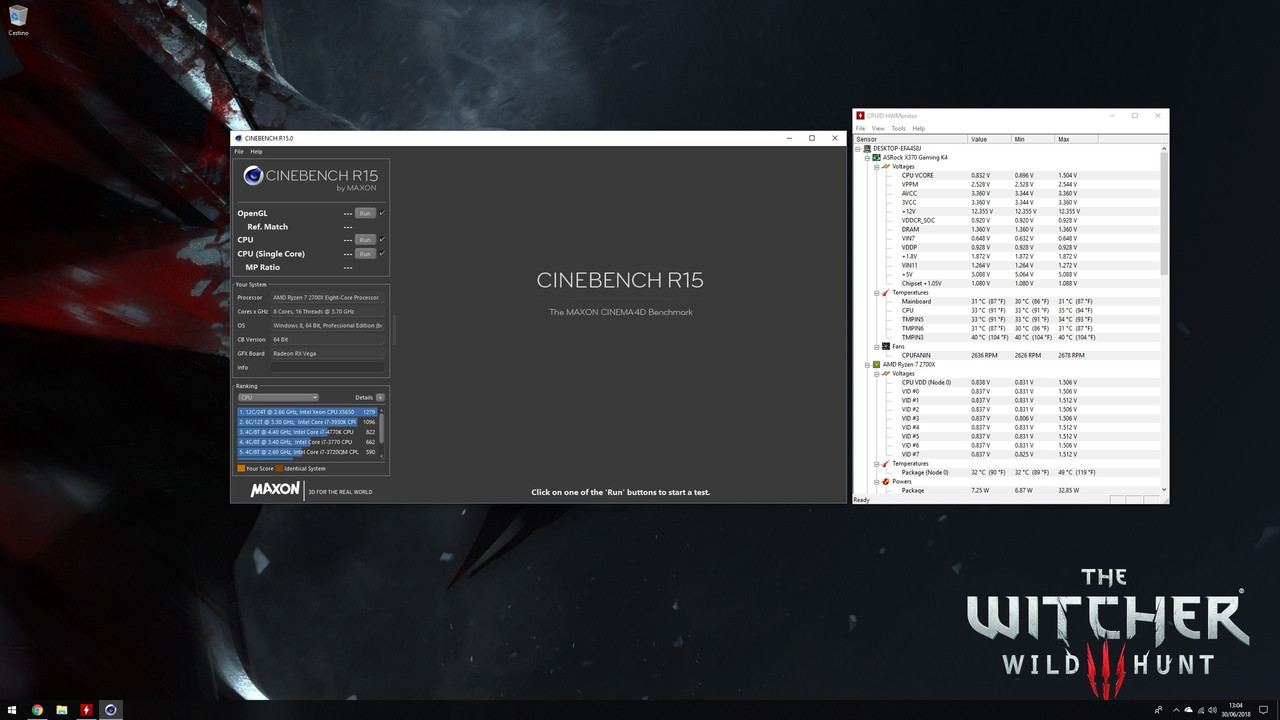This screenshot has height=720, width=1280.
Task: Toggle the CPU (Single Core) test checkbox
Action: (x=382, y=253)
